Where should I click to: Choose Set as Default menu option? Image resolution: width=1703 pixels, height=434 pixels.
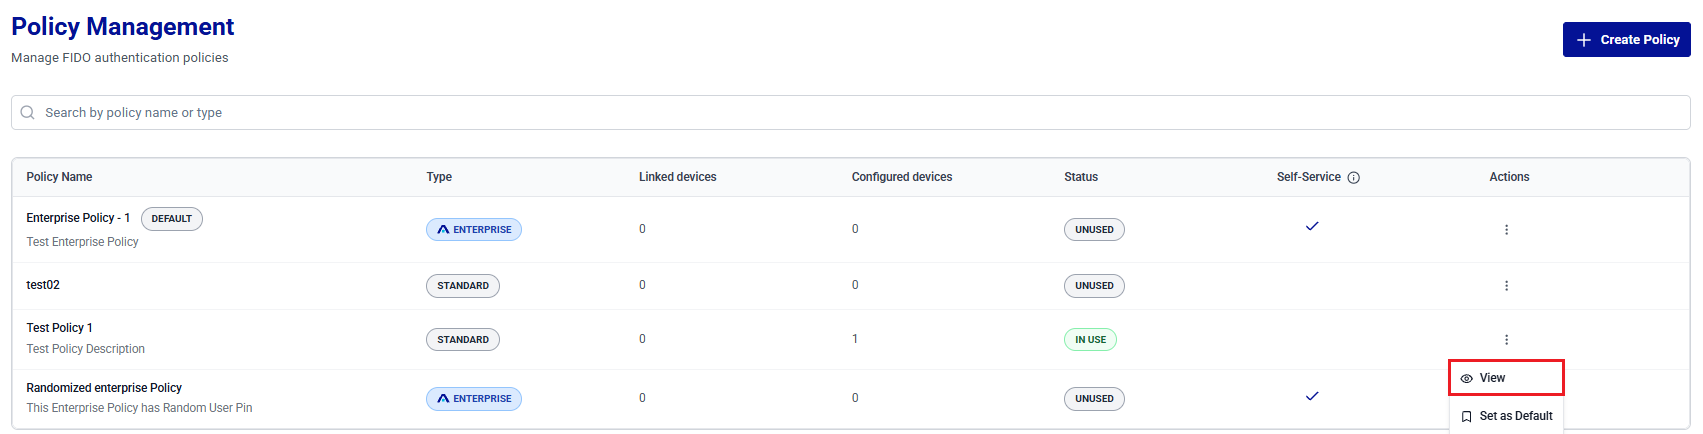1506,416
